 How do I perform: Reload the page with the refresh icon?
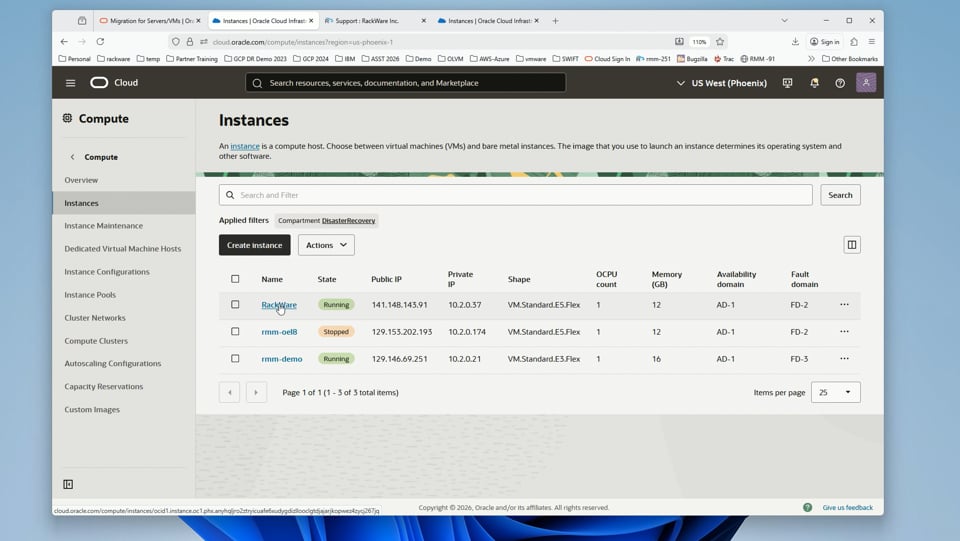click(x=100, y=42)
